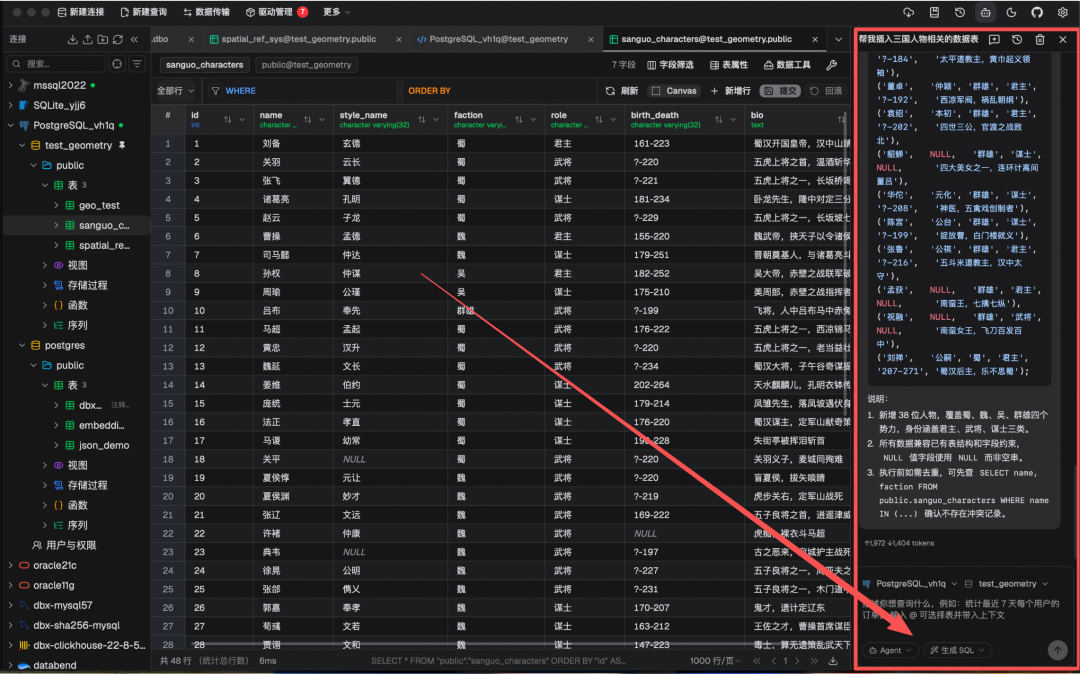Open the Agent mode dropdown
The width and height of the screenshot is (1080, 674).
coord(890,650)
